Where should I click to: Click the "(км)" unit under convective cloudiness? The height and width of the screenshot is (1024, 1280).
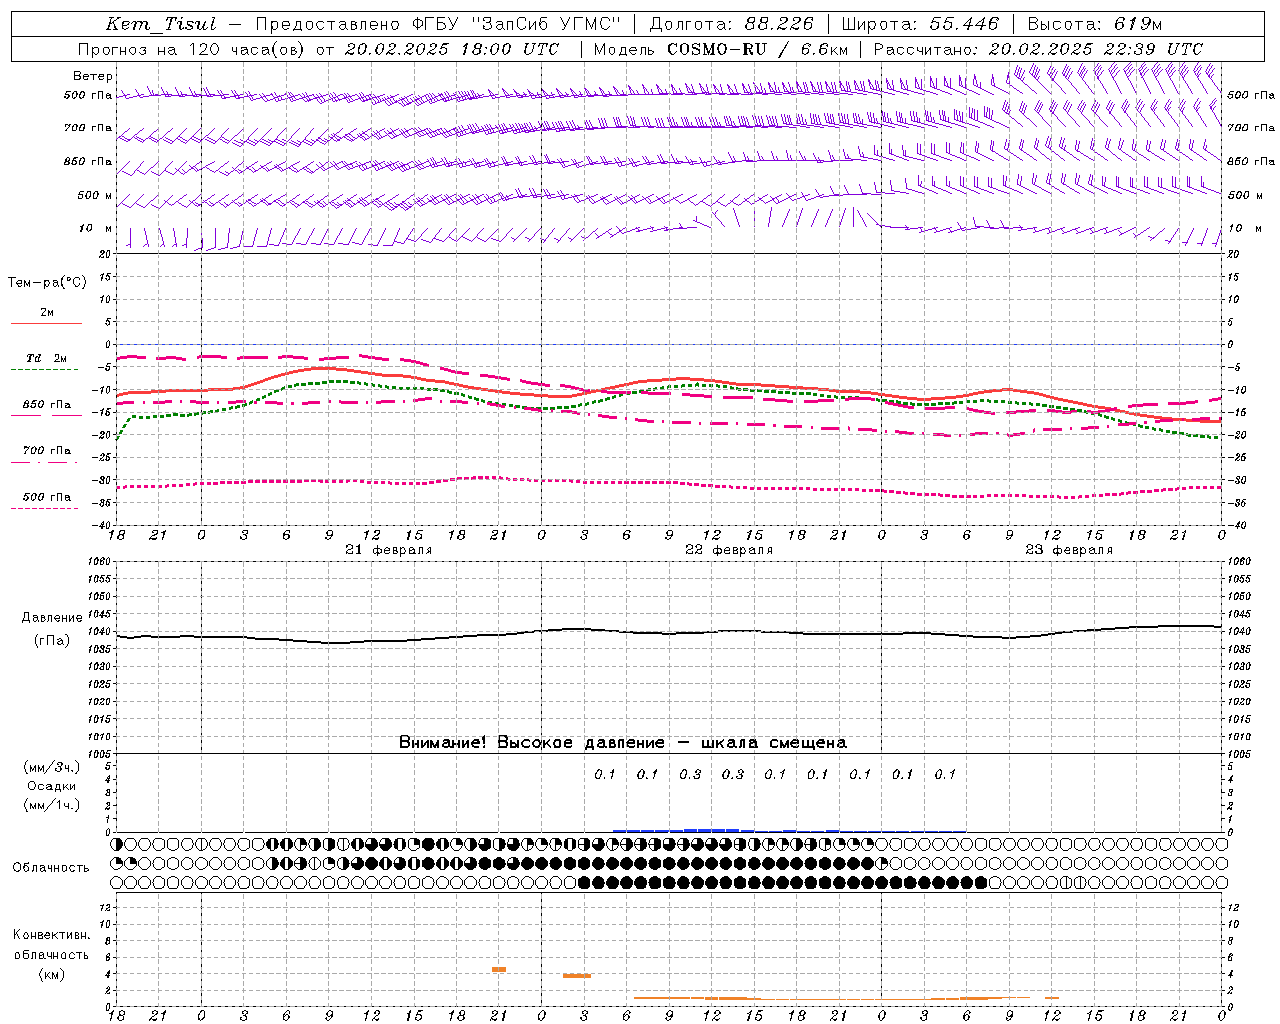[52, 974]
